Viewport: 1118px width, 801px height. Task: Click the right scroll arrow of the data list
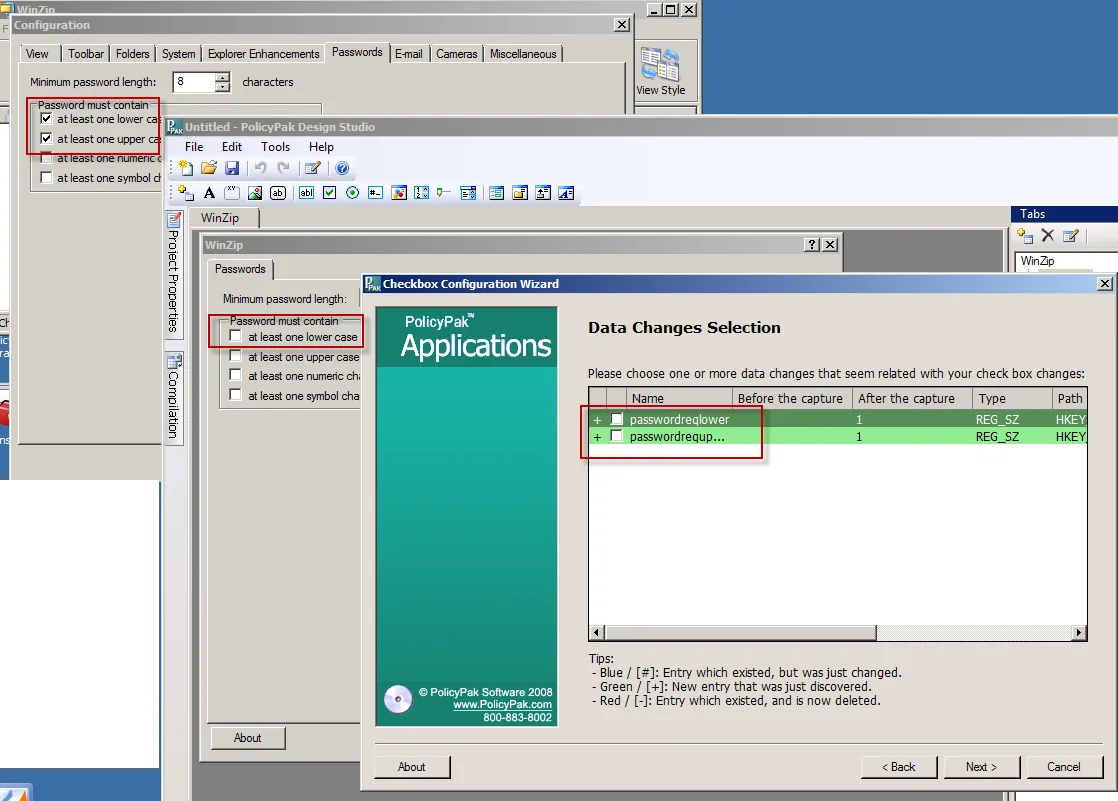pos(1079,632)
